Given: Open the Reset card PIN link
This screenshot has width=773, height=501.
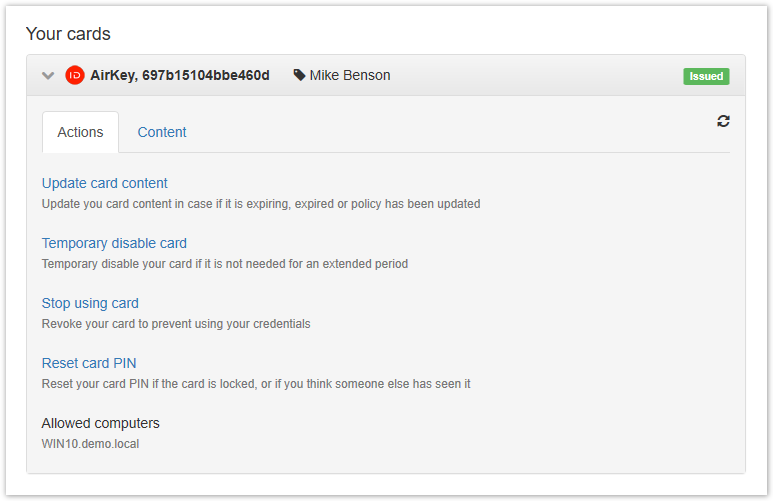Looking at the screenshot, I should point(89,363).
